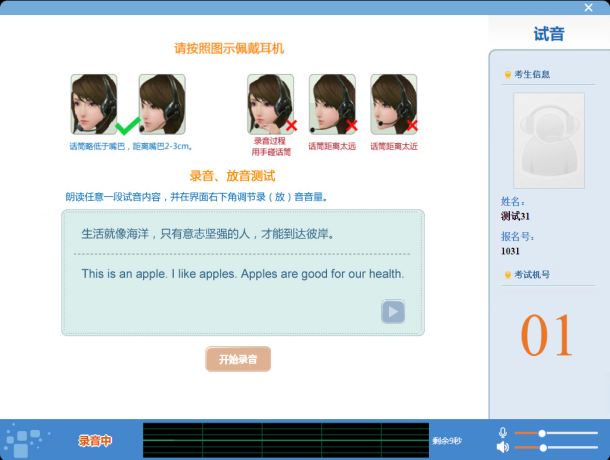Viewport: 610px width, 460px height.
Task: Click the red X on 用手碰话筒 image
Action: coord(291,125)
